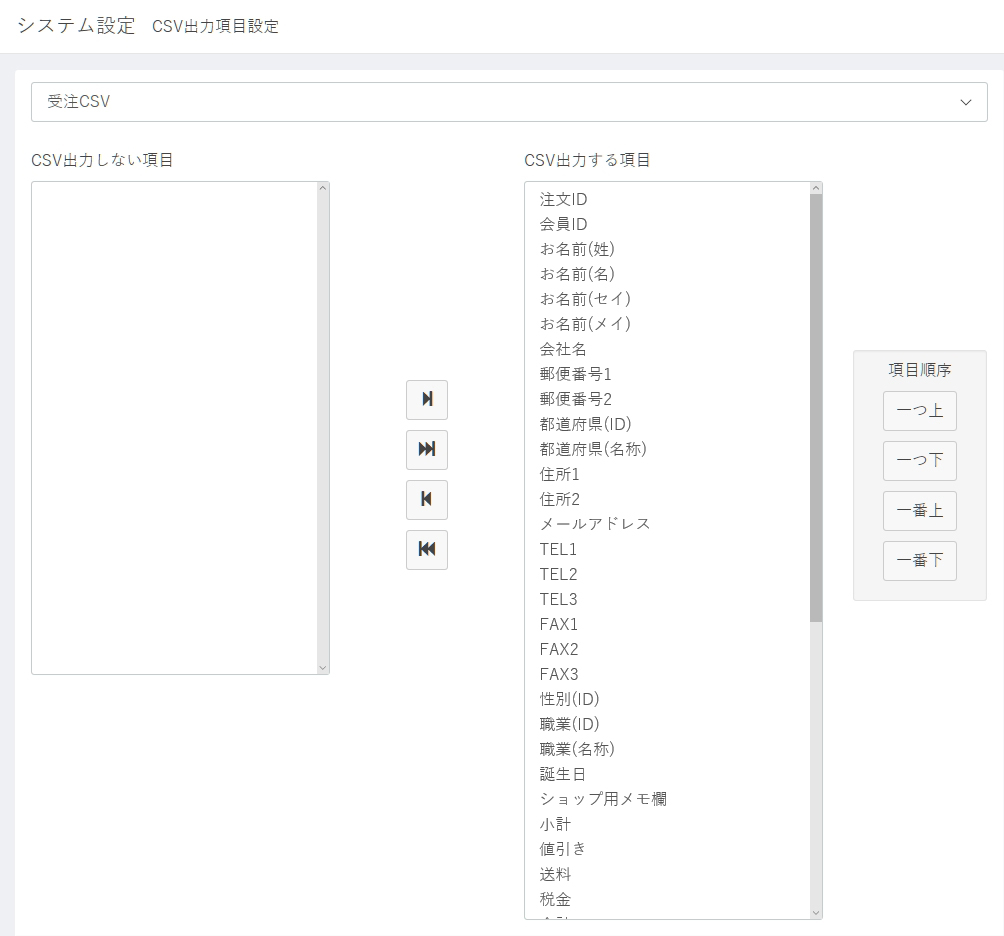Select ショップ用メモ欄 list entry
This screenshot has height=936, width=1004.
pyautogui.click(x=603, y=799)
